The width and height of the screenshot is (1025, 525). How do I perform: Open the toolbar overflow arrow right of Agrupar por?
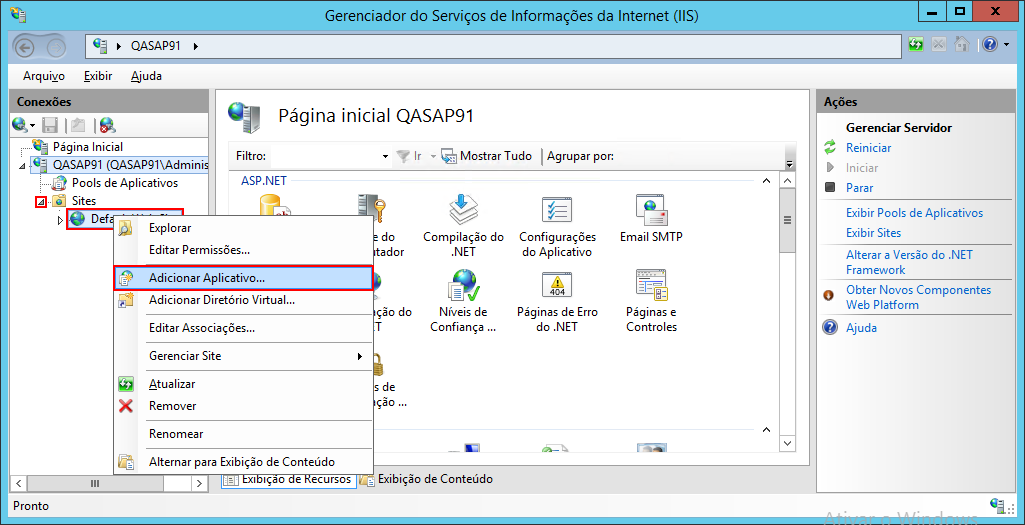[789, 162]
